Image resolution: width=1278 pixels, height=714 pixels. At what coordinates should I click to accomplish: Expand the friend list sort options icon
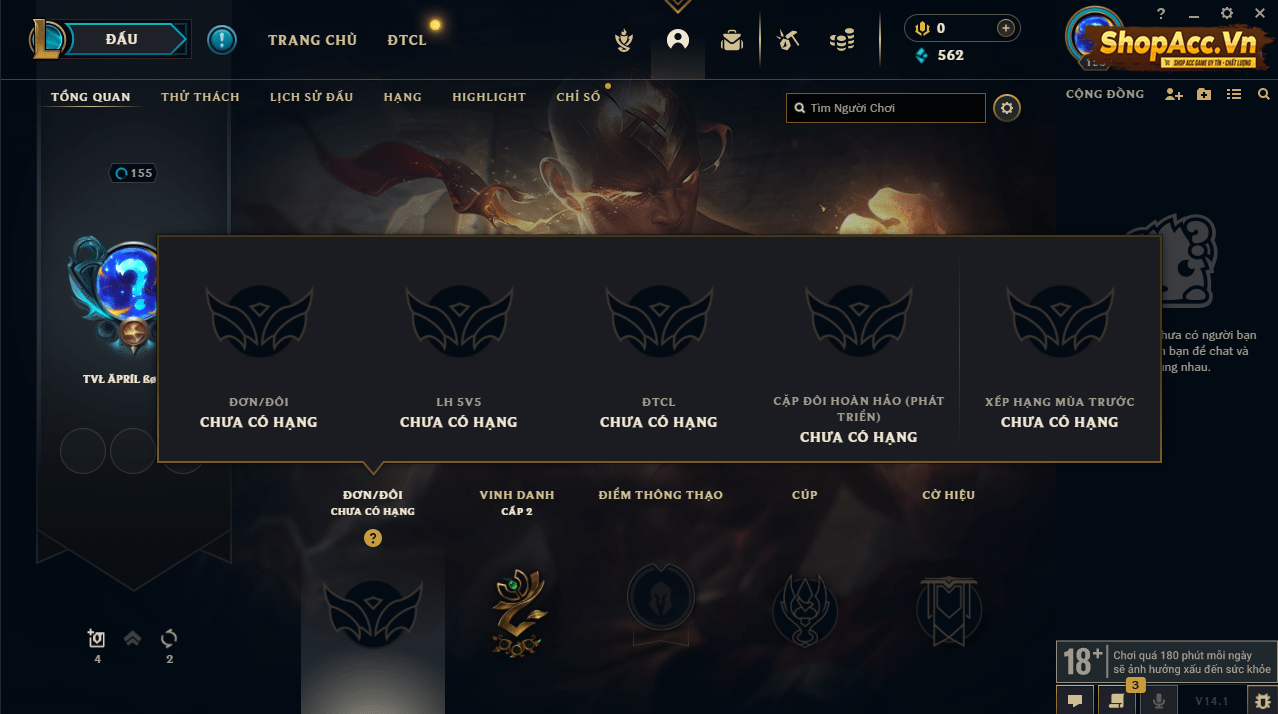coord(1234,95)
